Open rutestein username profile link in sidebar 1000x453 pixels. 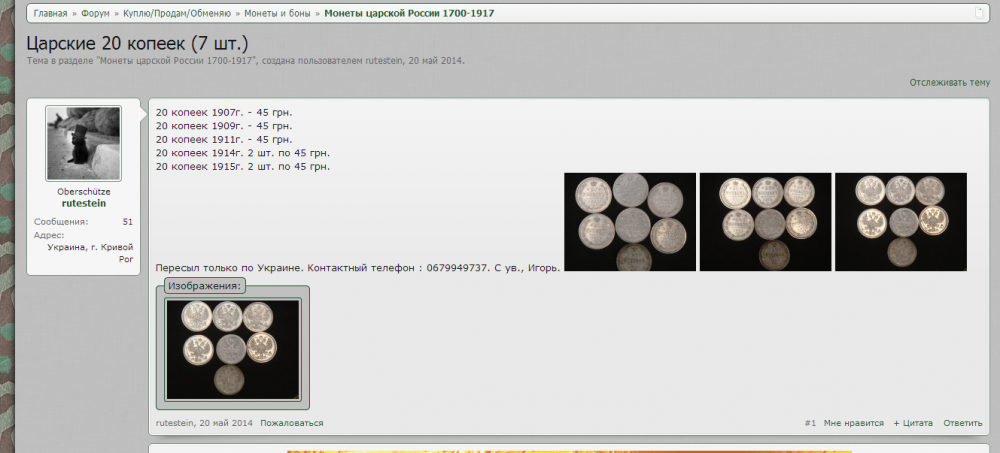point(83,203)
